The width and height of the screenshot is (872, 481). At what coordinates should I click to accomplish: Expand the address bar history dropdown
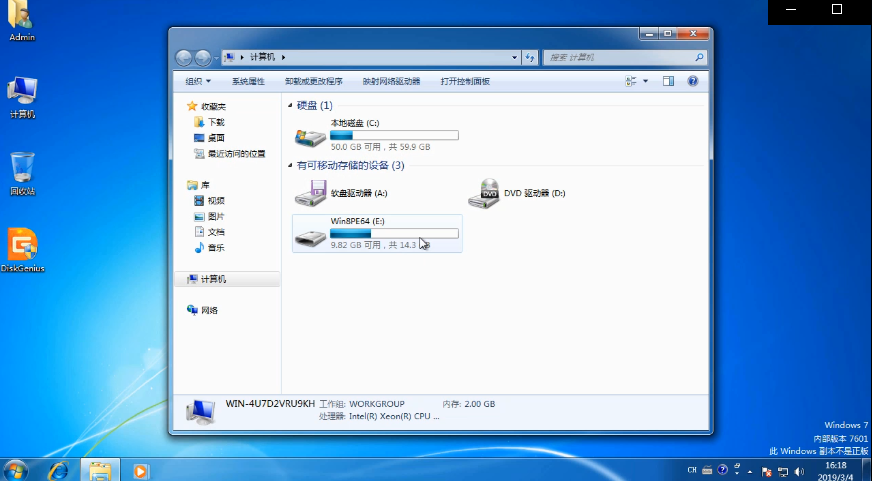(x=515, y=57)
